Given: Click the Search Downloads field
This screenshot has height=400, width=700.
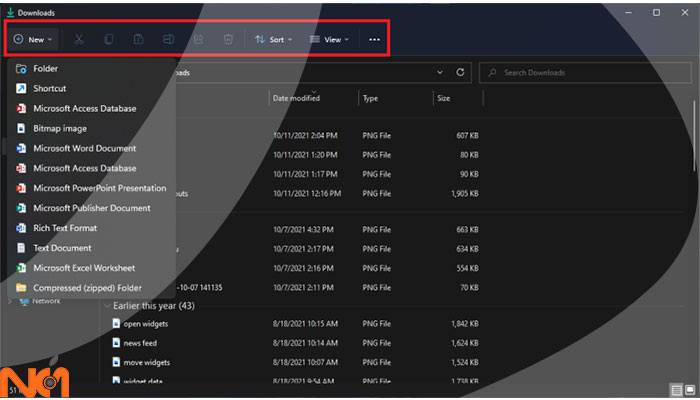Looking at the screenshot, I should coord(585,72).
